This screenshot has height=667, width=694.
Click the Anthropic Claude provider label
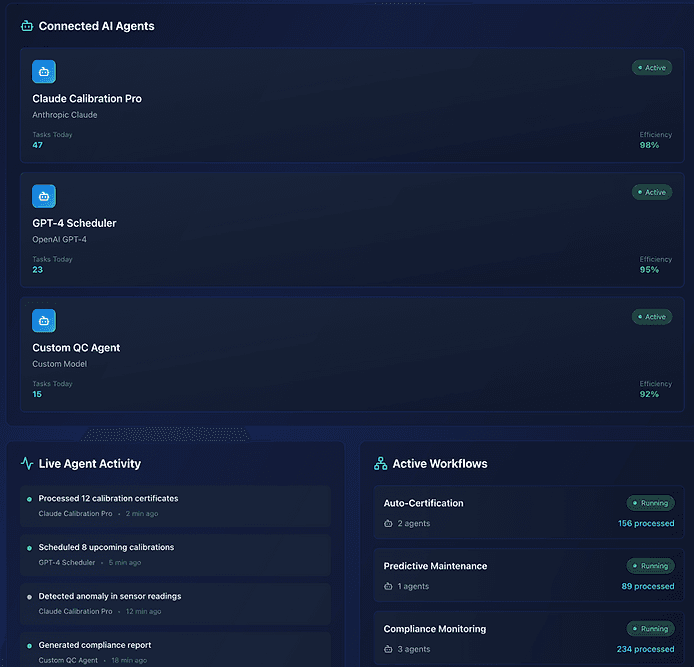pos(65,115)
